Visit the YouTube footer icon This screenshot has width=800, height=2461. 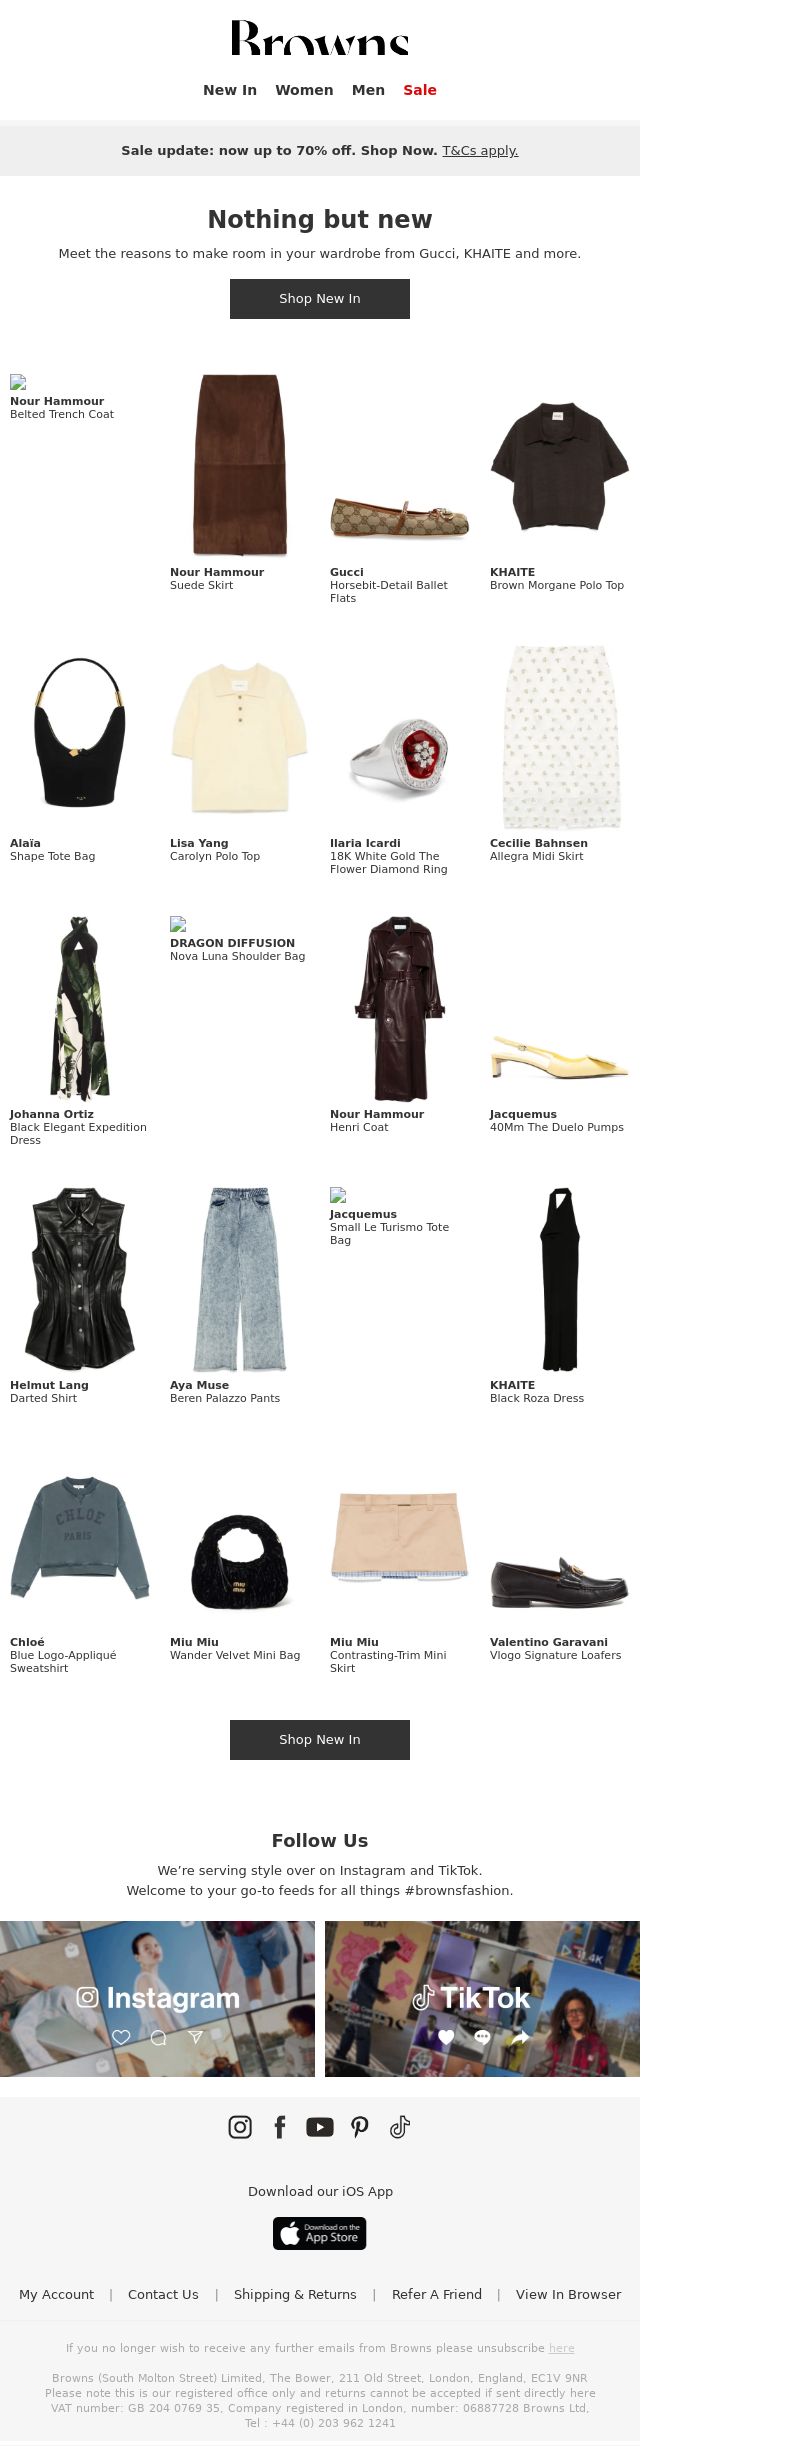click(x=320, y=2127)
